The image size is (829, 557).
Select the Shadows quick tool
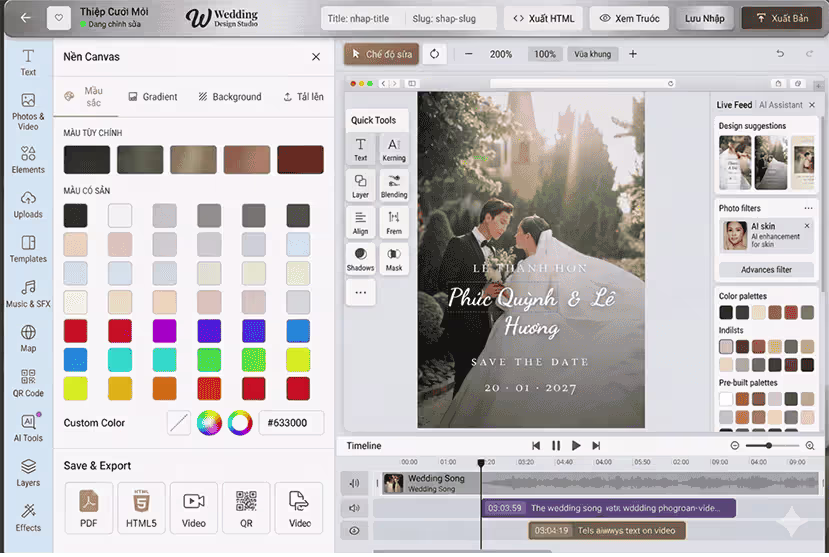tap(361, 259)
